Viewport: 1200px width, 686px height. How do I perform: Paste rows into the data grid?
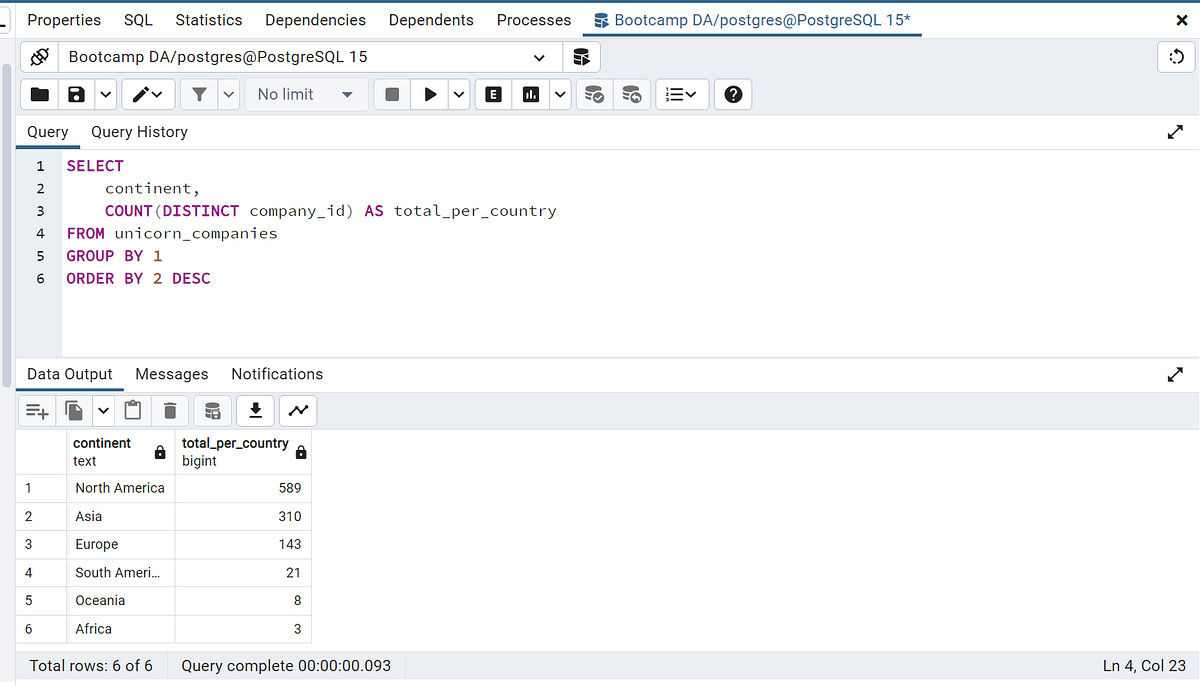(x=133, y=410)
